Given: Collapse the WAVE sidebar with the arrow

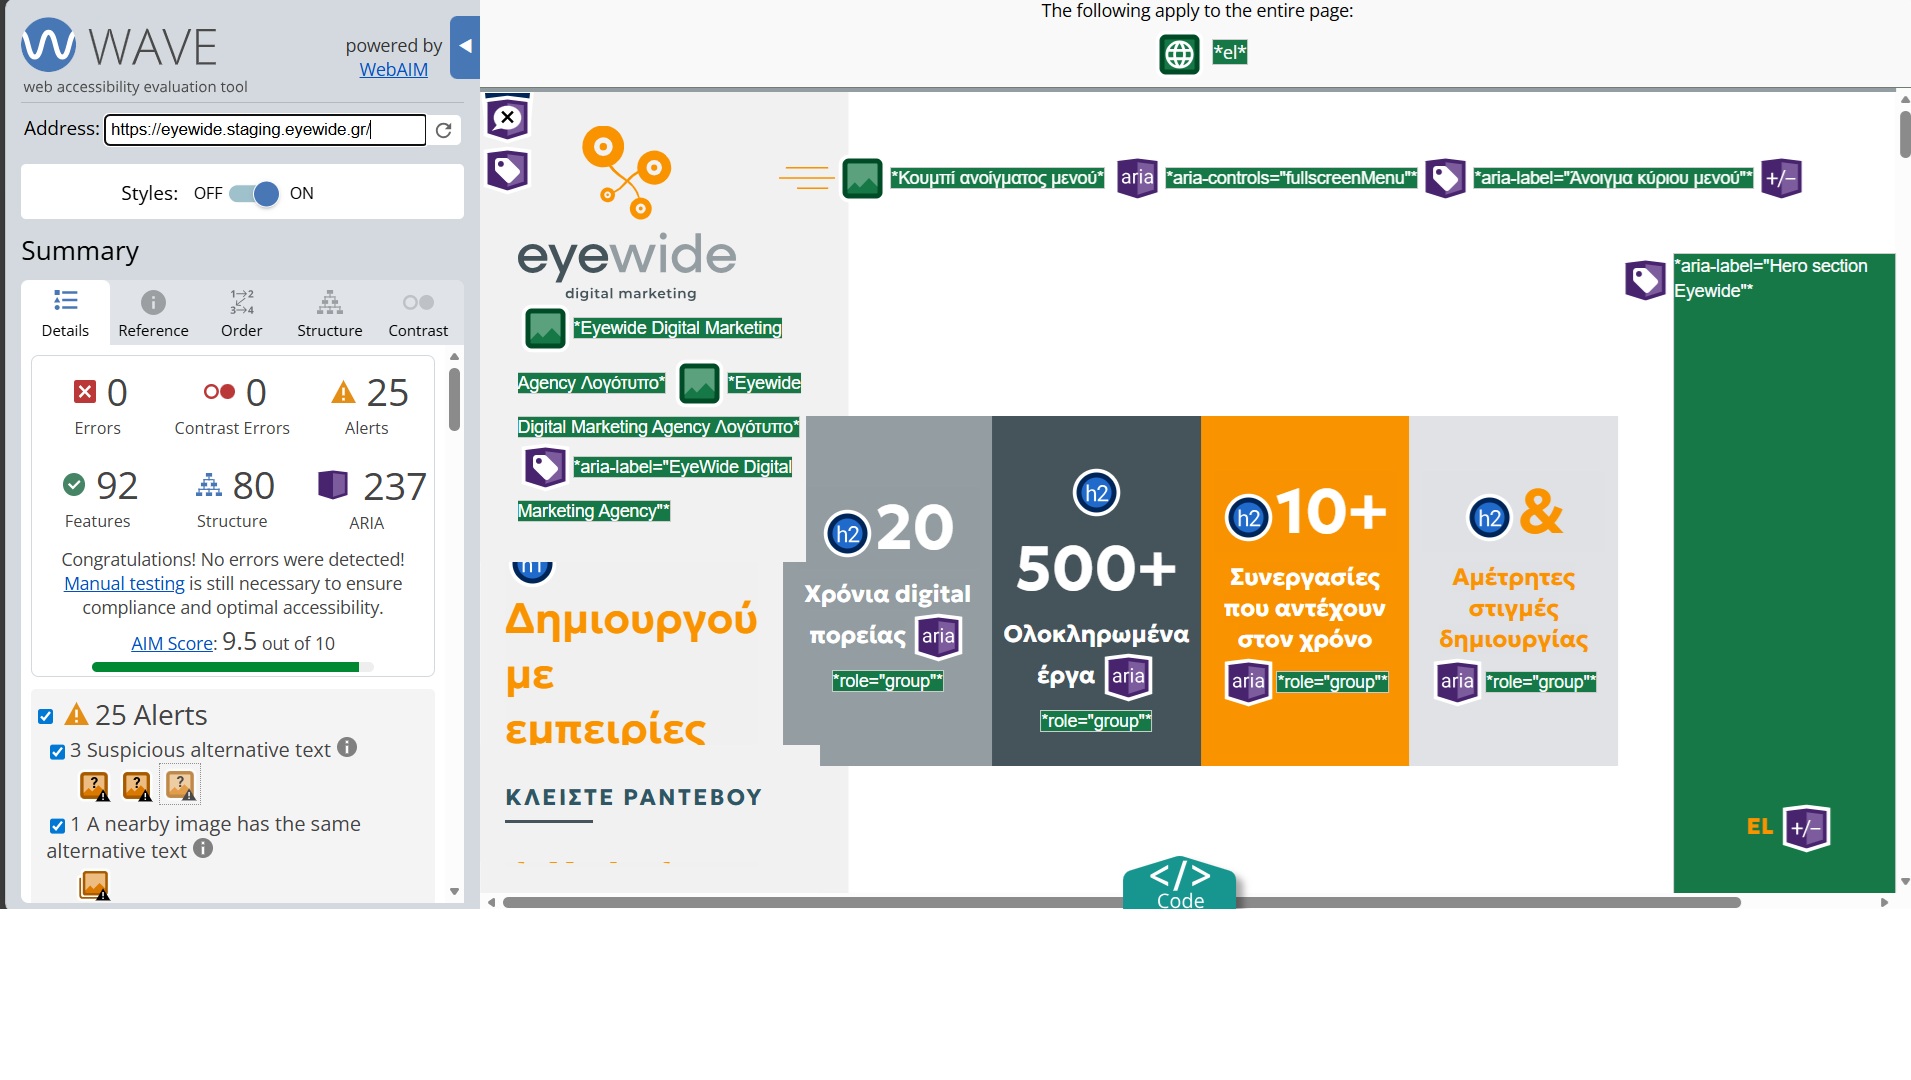Looking at the screenshot, I should 465,47.
